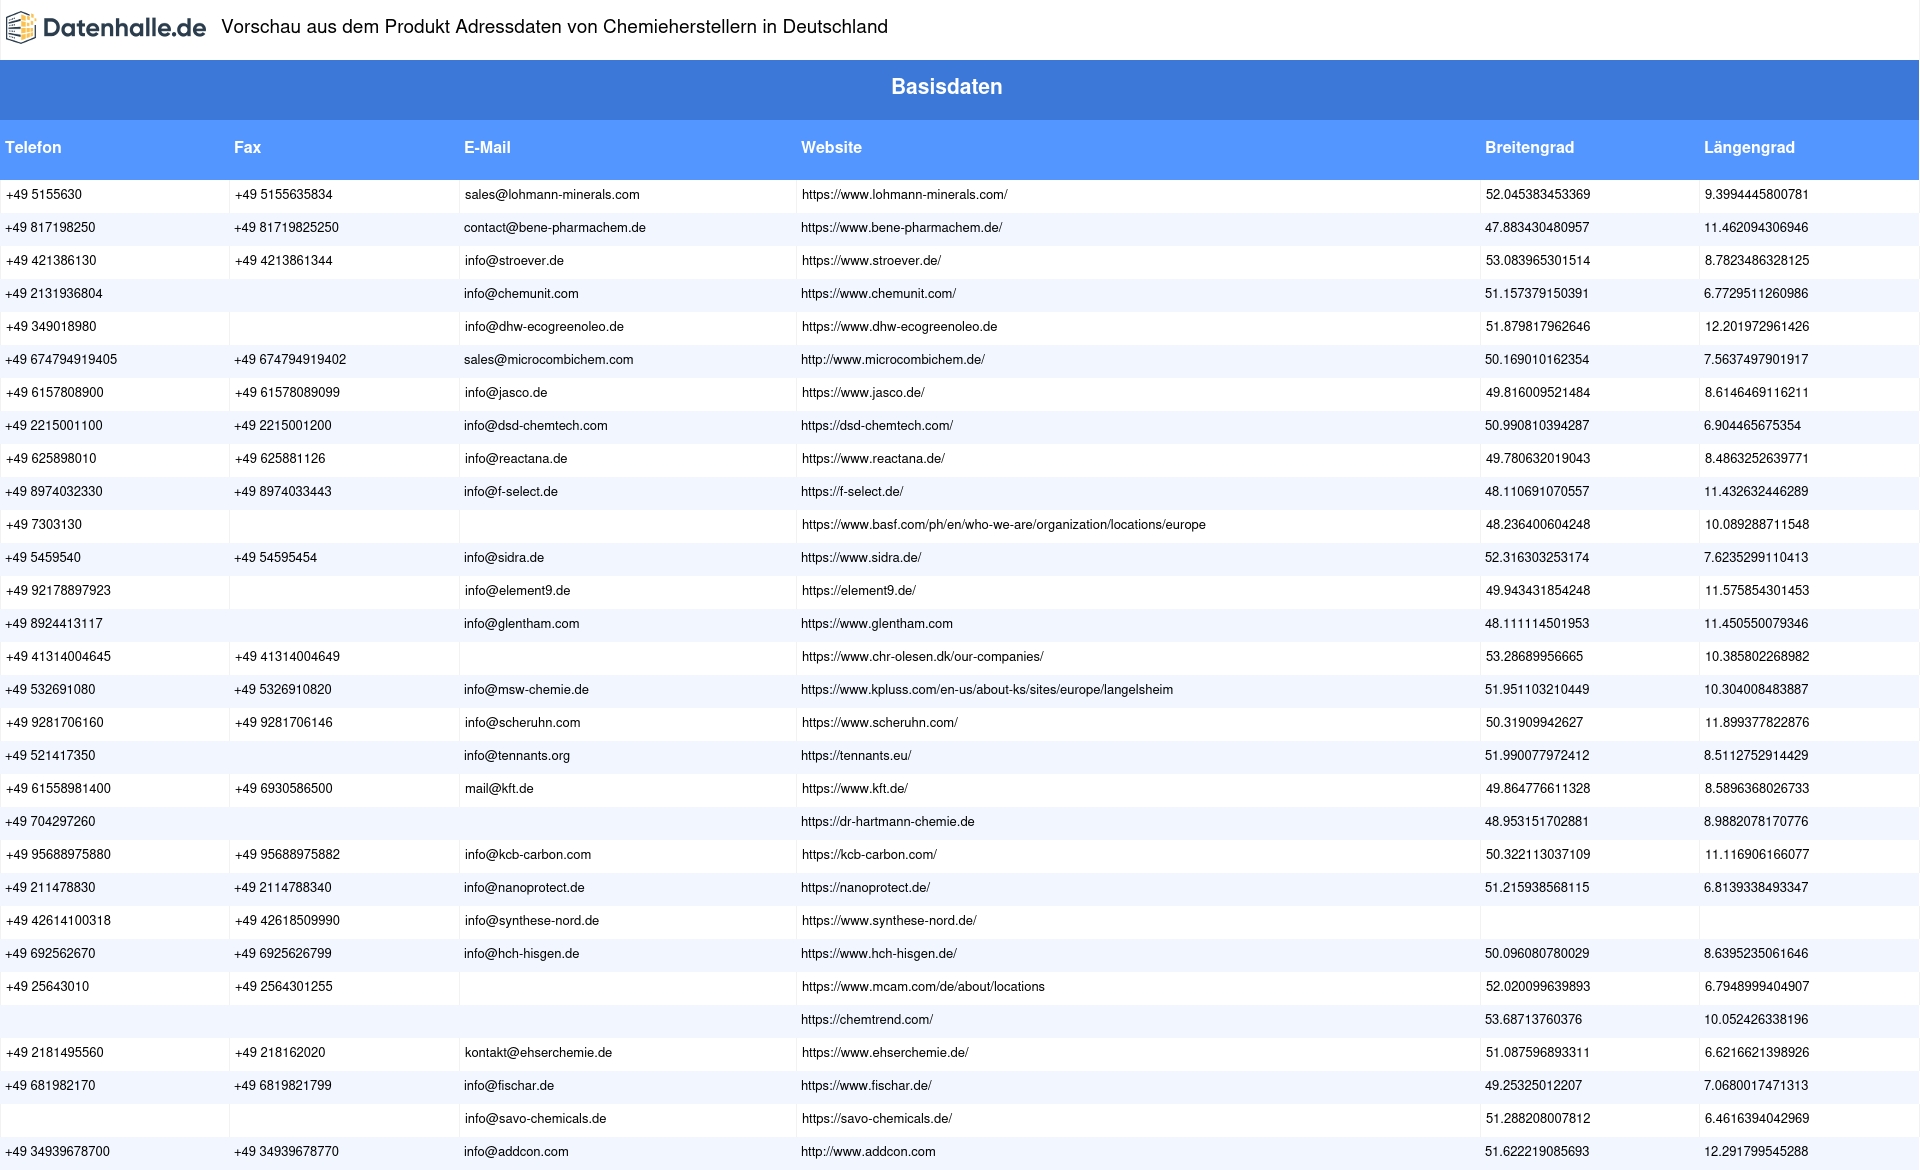The width and height of the screenshot is (1920, 1170).
Task: Select the Website column header
Action: click(x=831, y=147)
